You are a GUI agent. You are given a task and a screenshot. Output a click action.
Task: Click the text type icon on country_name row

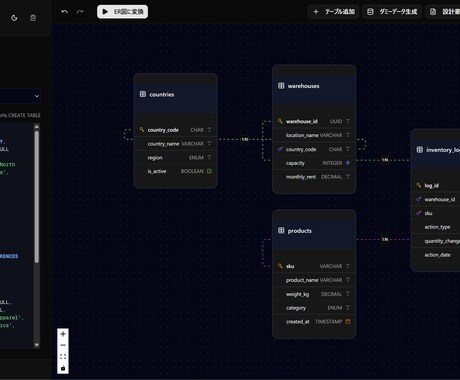pyautogui.click(x=209, y=143)
